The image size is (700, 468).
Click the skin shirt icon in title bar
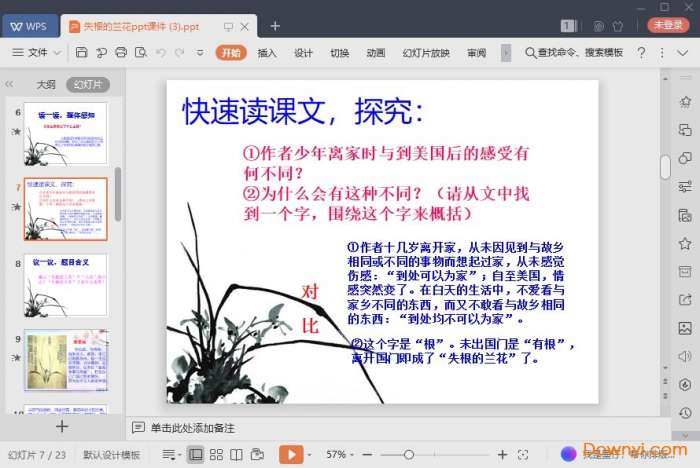click(618, 26)
